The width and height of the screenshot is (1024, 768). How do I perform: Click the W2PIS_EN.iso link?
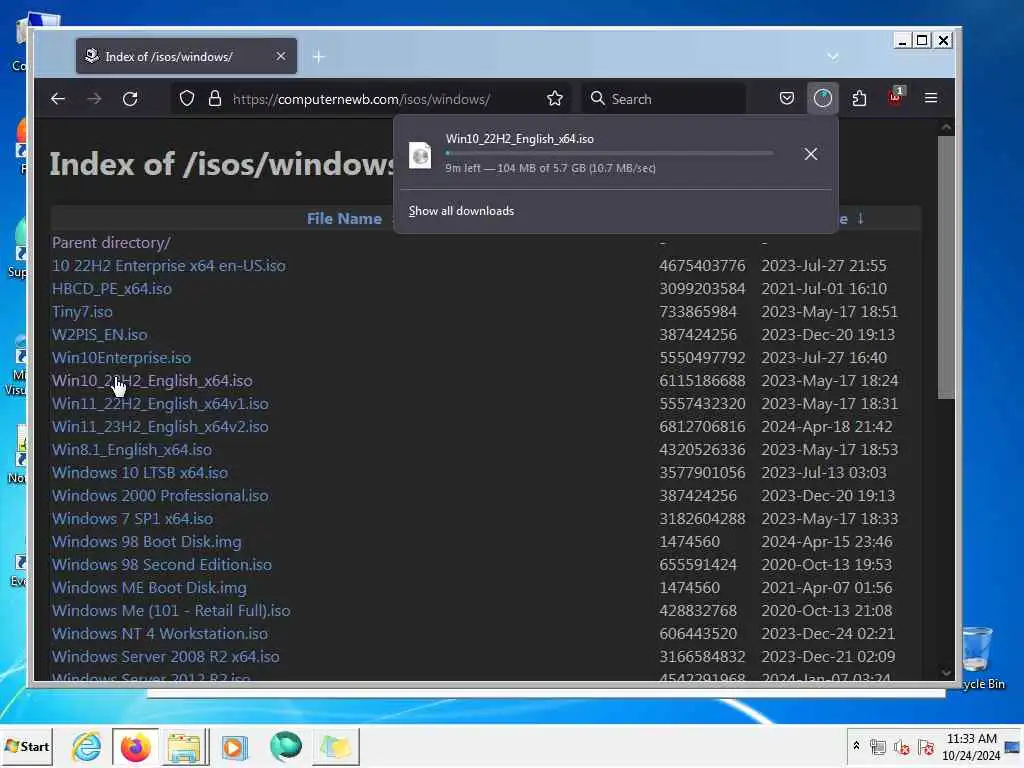[99, 335]
